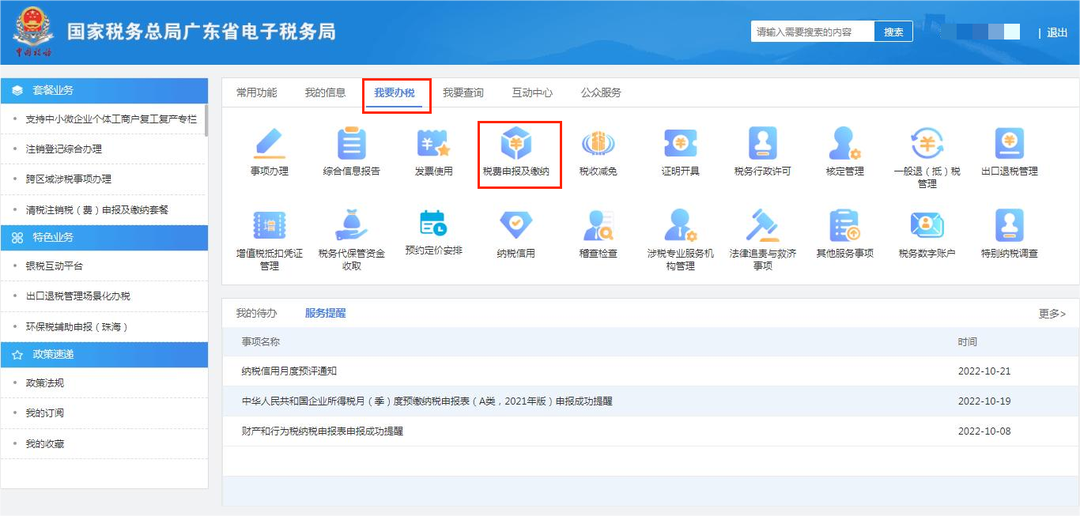Click the 退出 logout link

(1057, 32)
